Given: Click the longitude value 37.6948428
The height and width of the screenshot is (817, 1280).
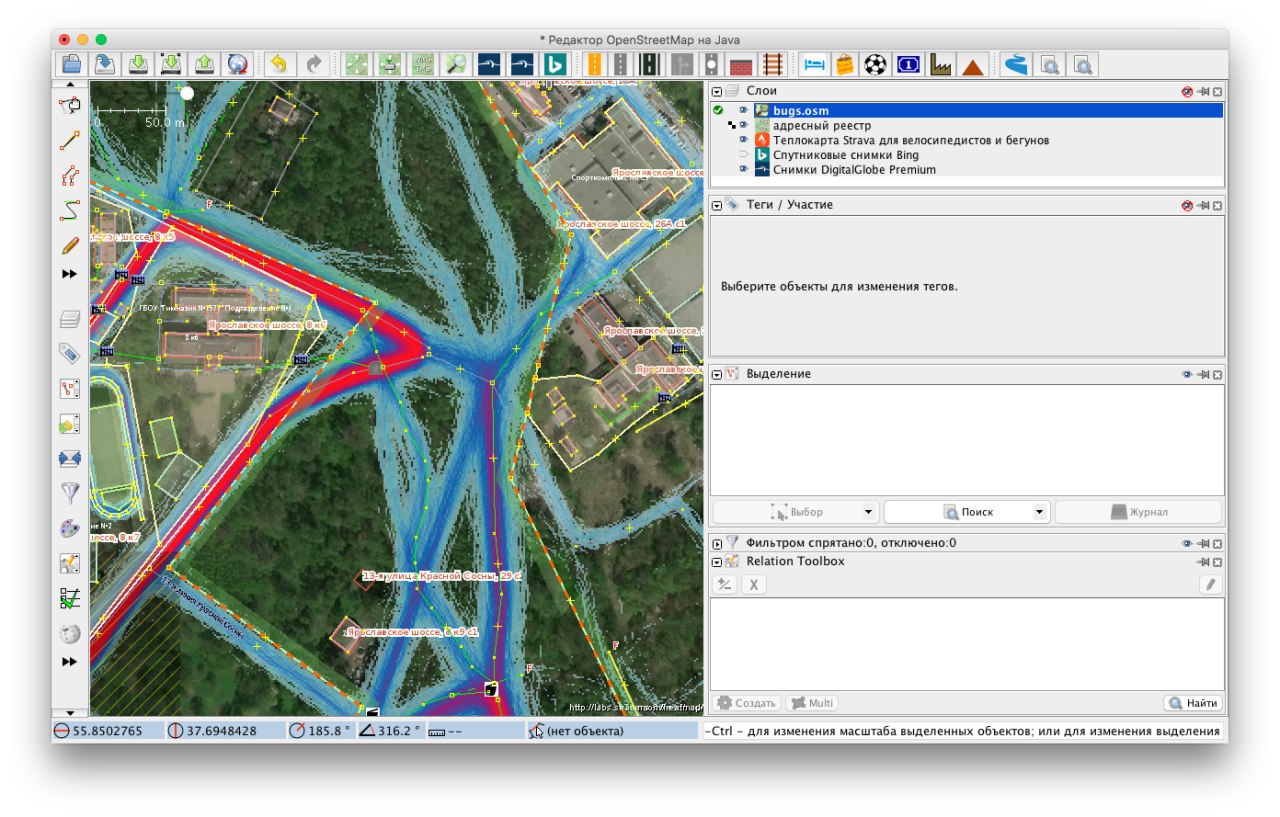Looking at the screenshot, I should (x=222, y=731).
